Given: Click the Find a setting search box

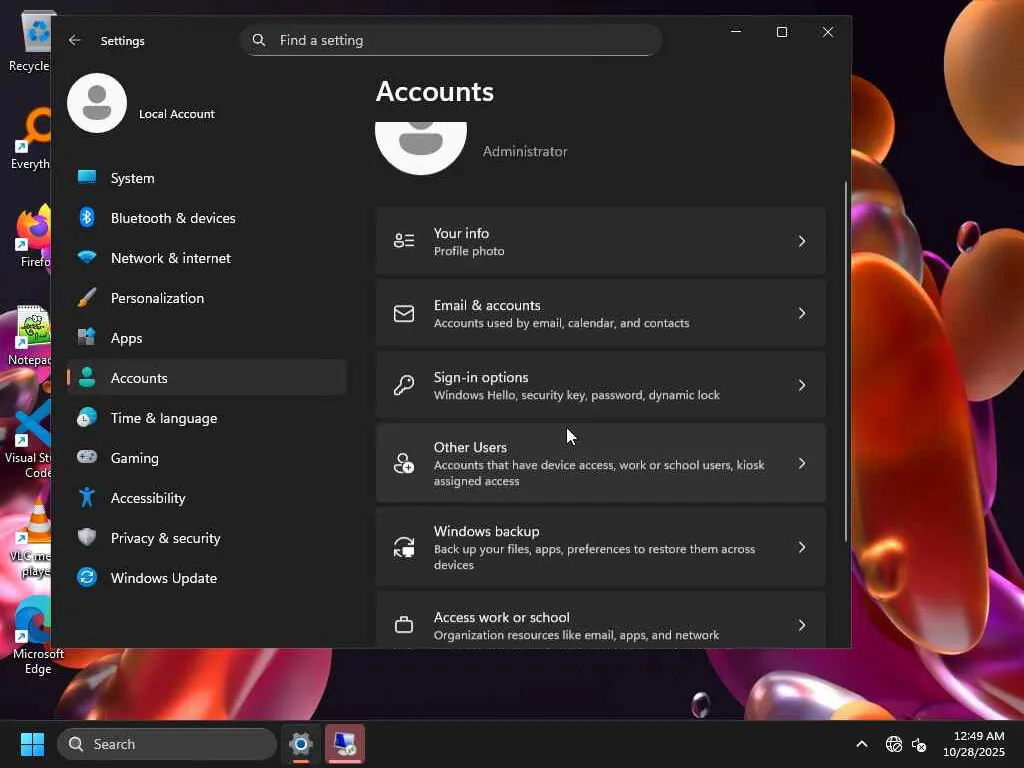Looking at the screenshot, I should (451, 40).
